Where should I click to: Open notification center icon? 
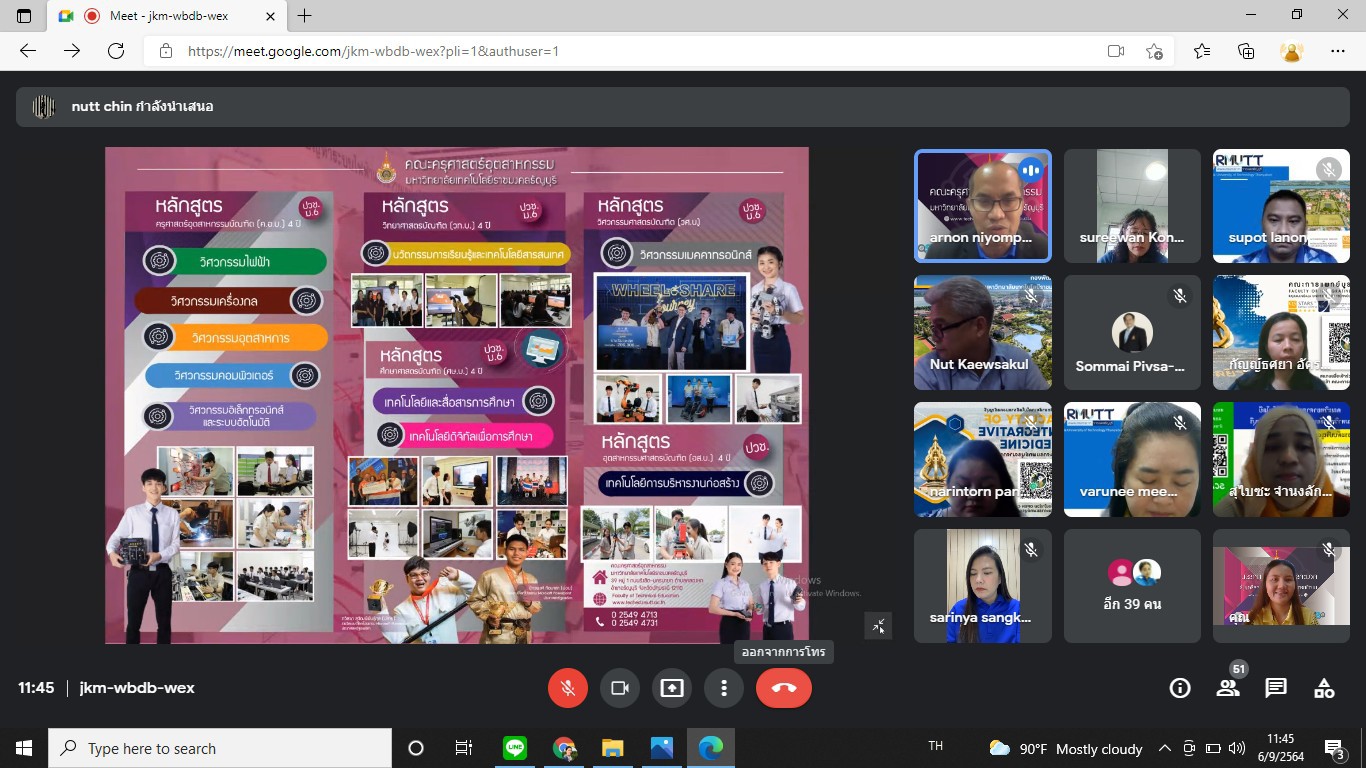(1335, 748)
